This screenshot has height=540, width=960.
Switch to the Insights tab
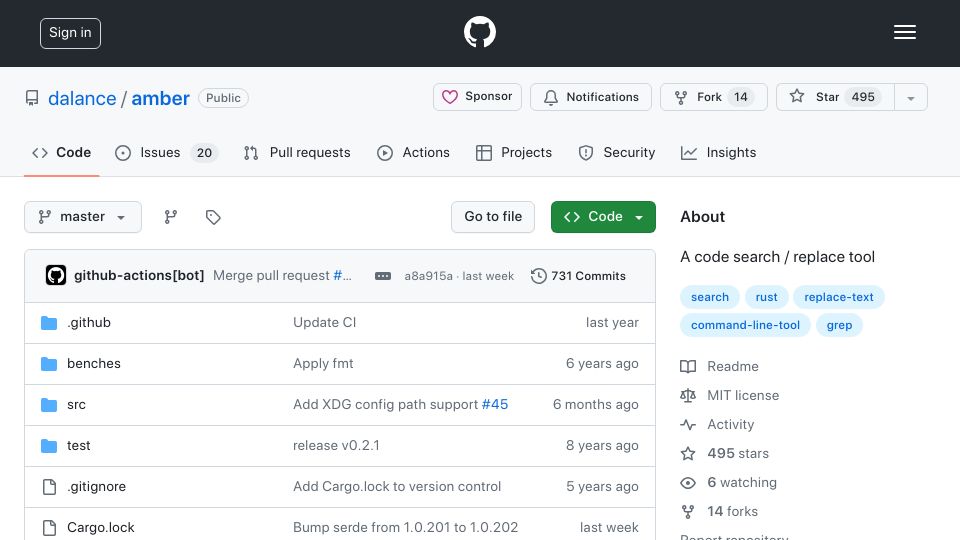point(719,152)
